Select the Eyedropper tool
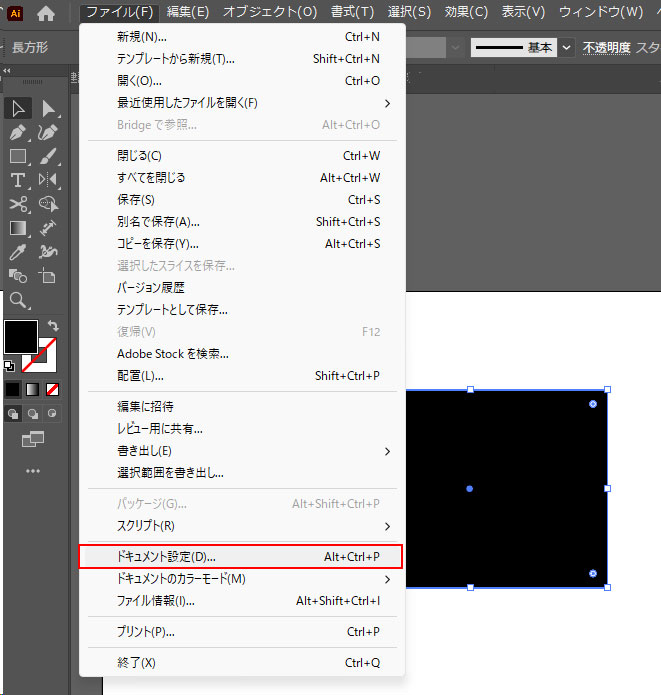This screenshot has width=661, height=695. 18,252
